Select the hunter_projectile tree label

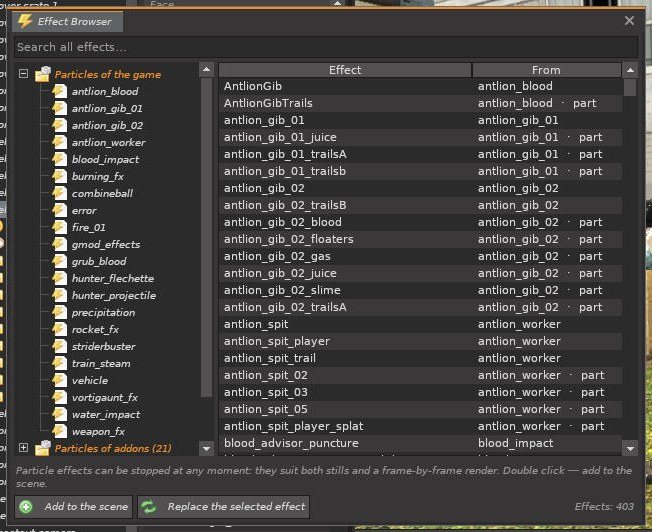(114, 296)
